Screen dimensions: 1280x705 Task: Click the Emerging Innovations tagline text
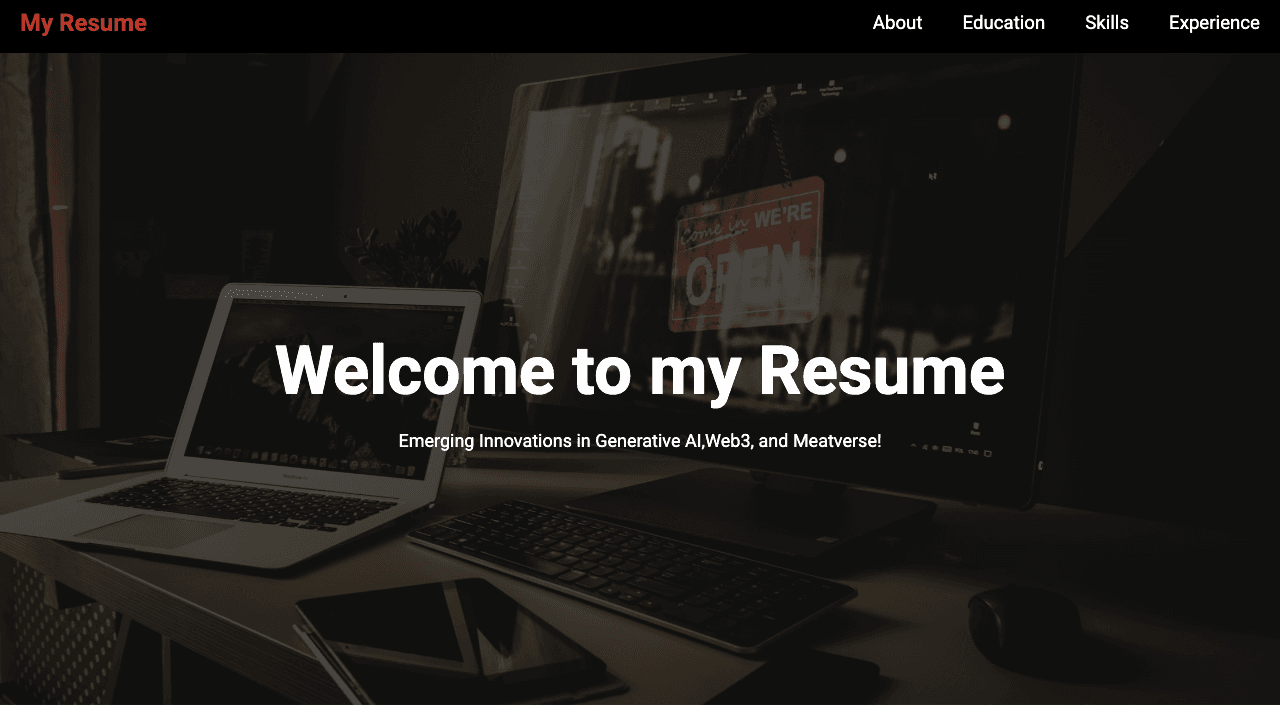(640, 440)
